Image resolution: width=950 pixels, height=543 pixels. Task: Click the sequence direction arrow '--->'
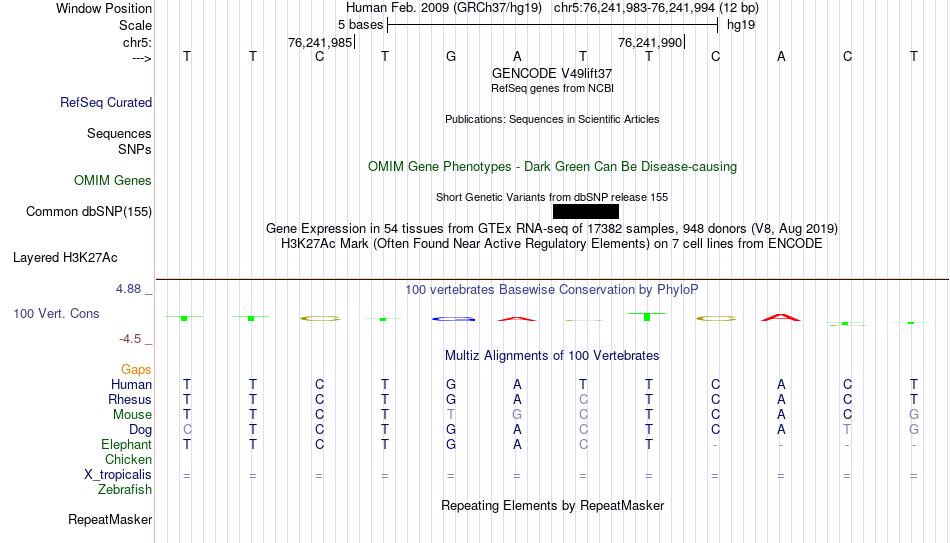pyautogui.click(x=142, y=58)
